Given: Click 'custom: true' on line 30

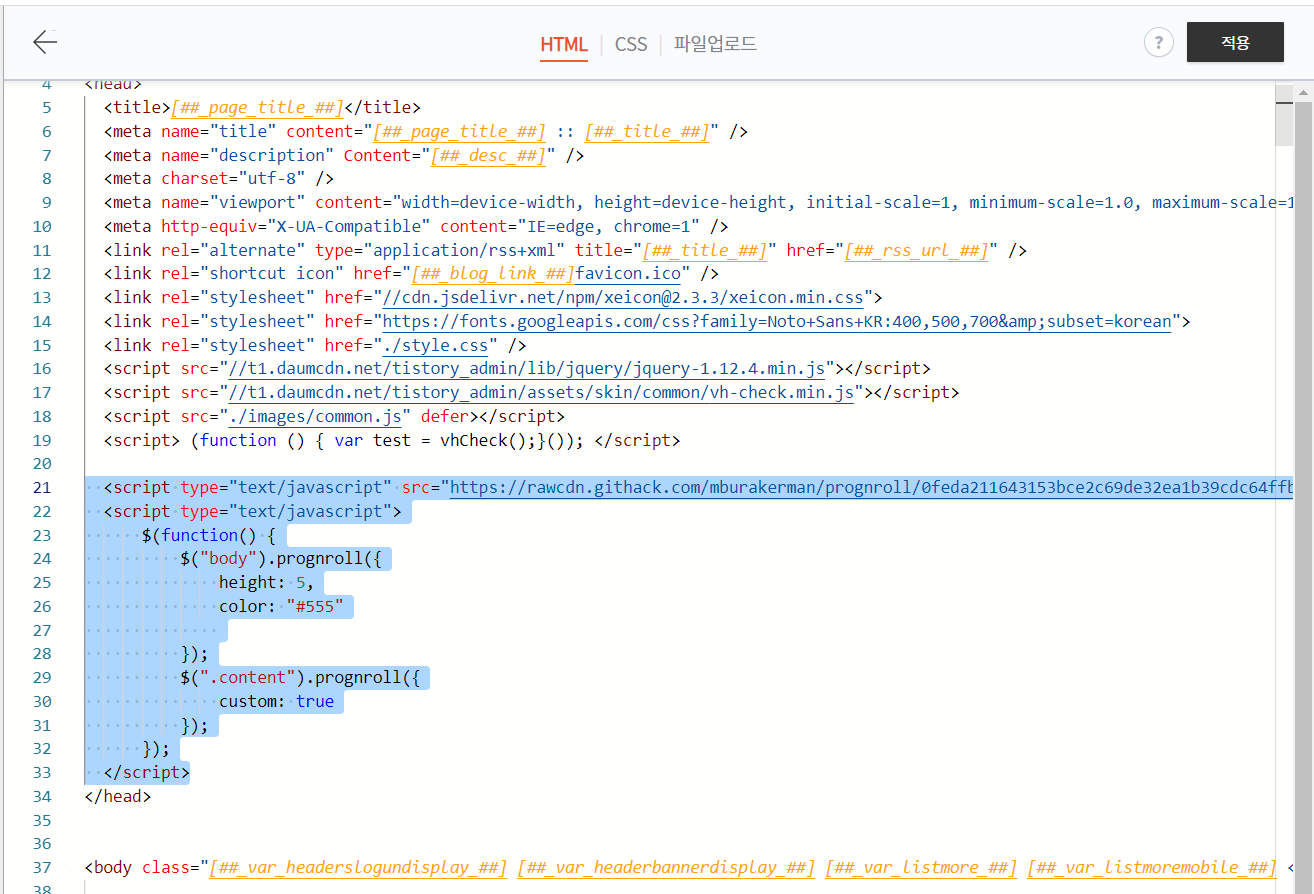Looking at the screenshot, I should (x=277, y=701).
